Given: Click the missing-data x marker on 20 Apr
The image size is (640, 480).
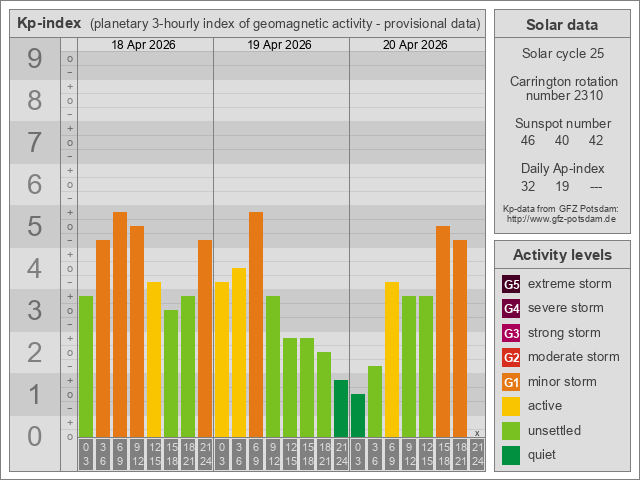Looking at the screenshot, I should tap(477, 432).
